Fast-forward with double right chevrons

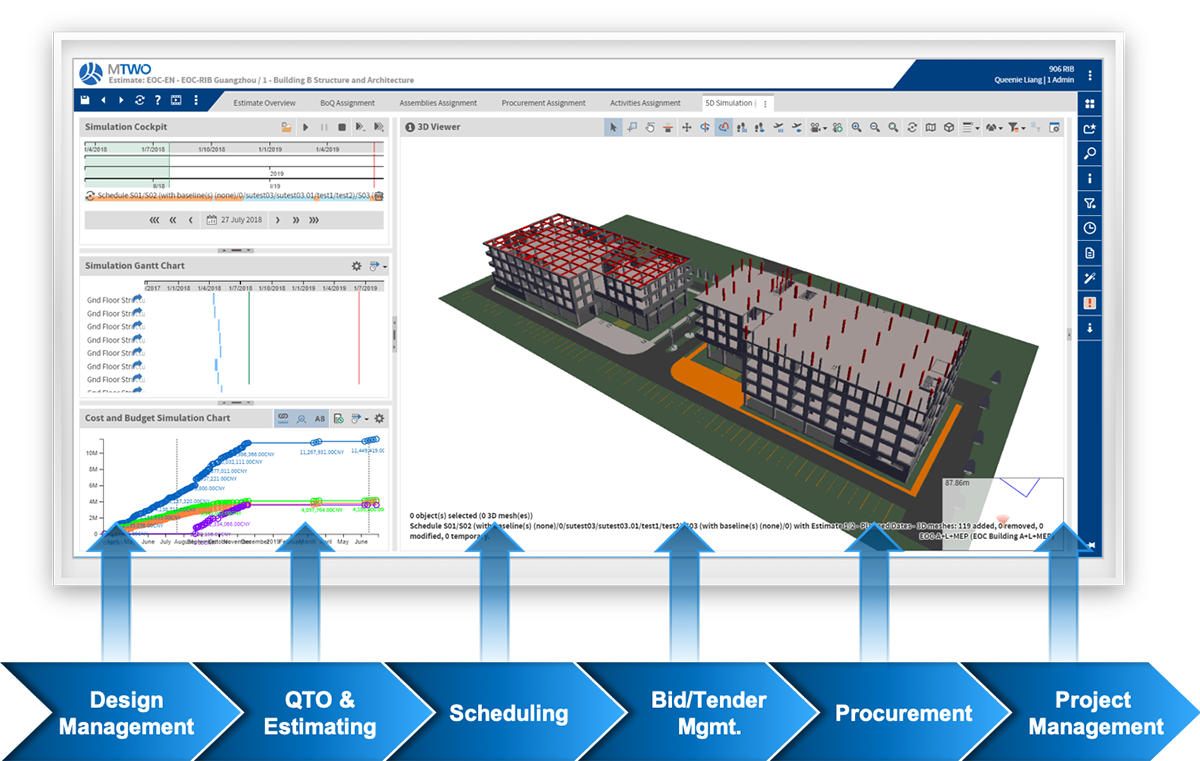[295, 220]
